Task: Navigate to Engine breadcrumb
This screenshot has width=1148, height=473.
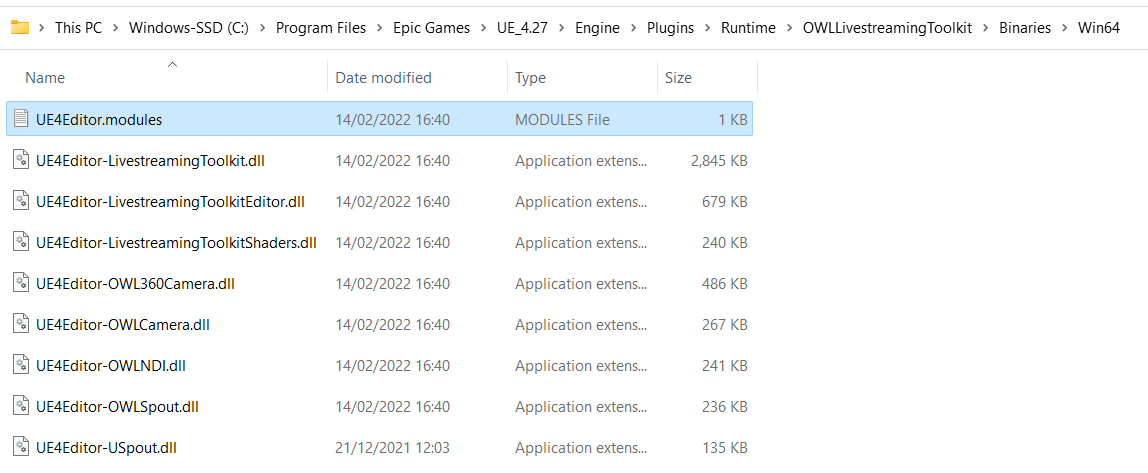Action: pyautogui.click(x=597, y=28)
